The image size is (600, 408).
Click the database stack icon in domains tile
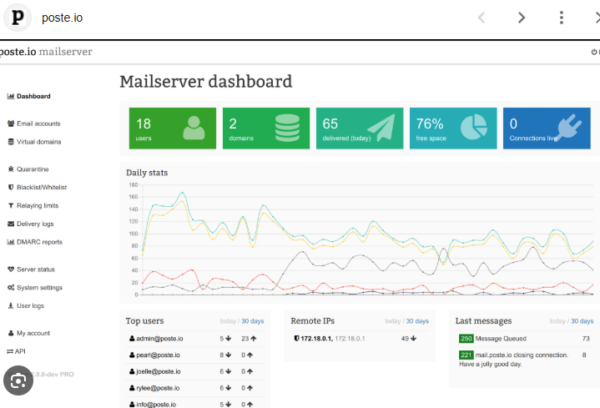287,128
